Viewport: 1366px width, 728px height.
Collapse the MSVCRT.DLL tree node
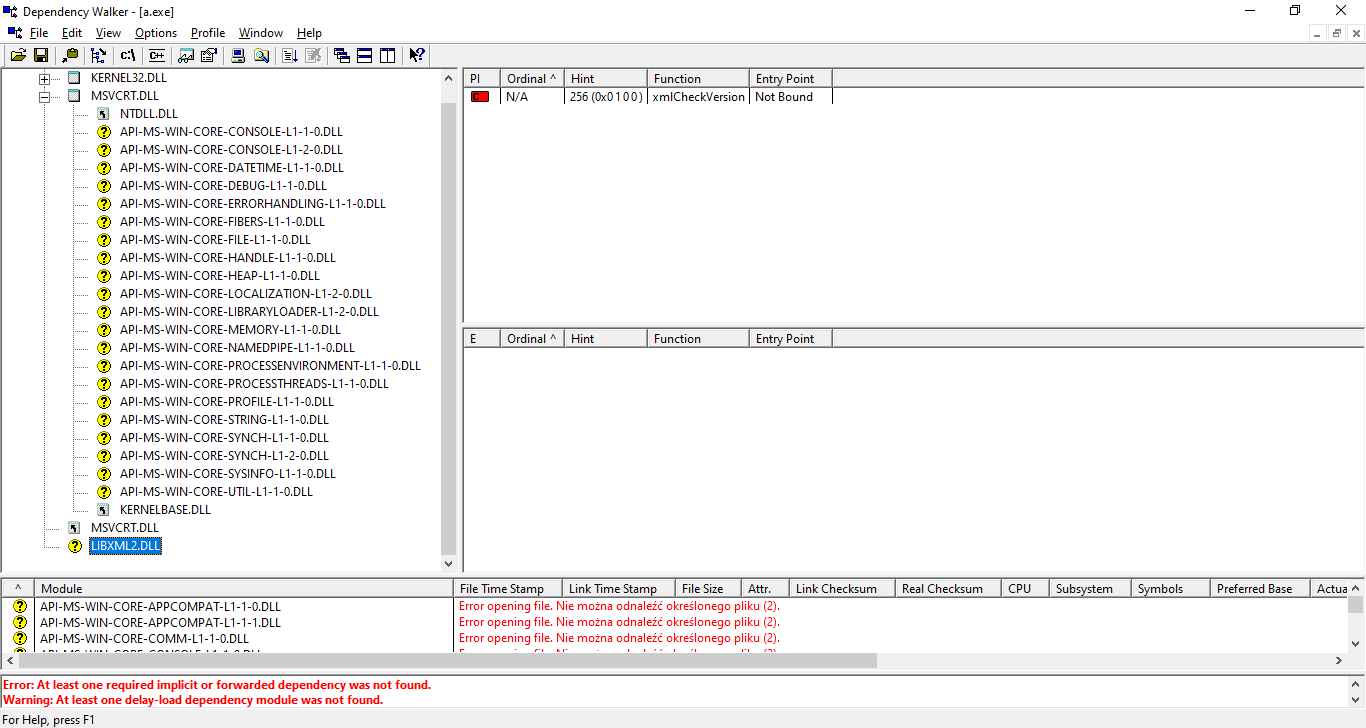tap(44, 96)
